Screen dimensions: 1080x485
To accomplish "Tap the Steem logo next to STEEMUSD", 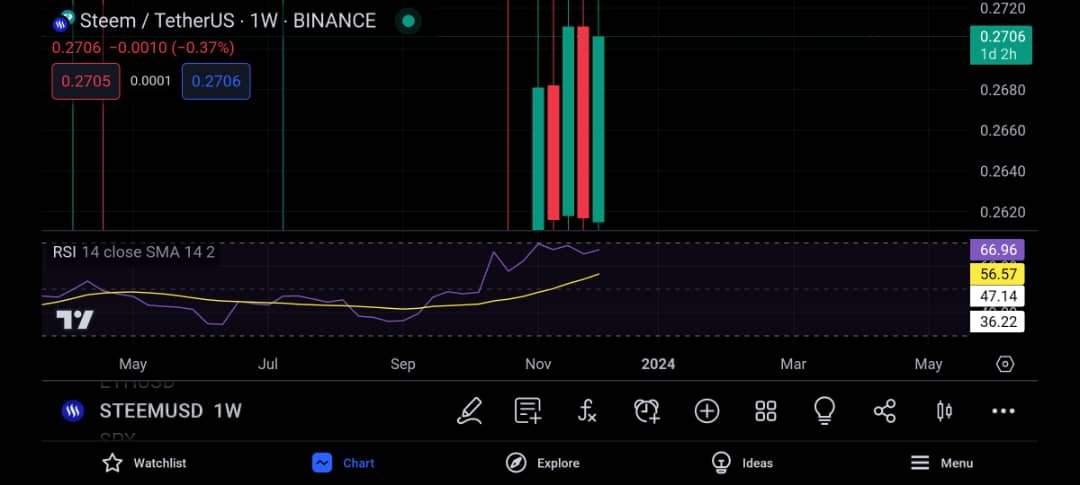I will 72,411.
